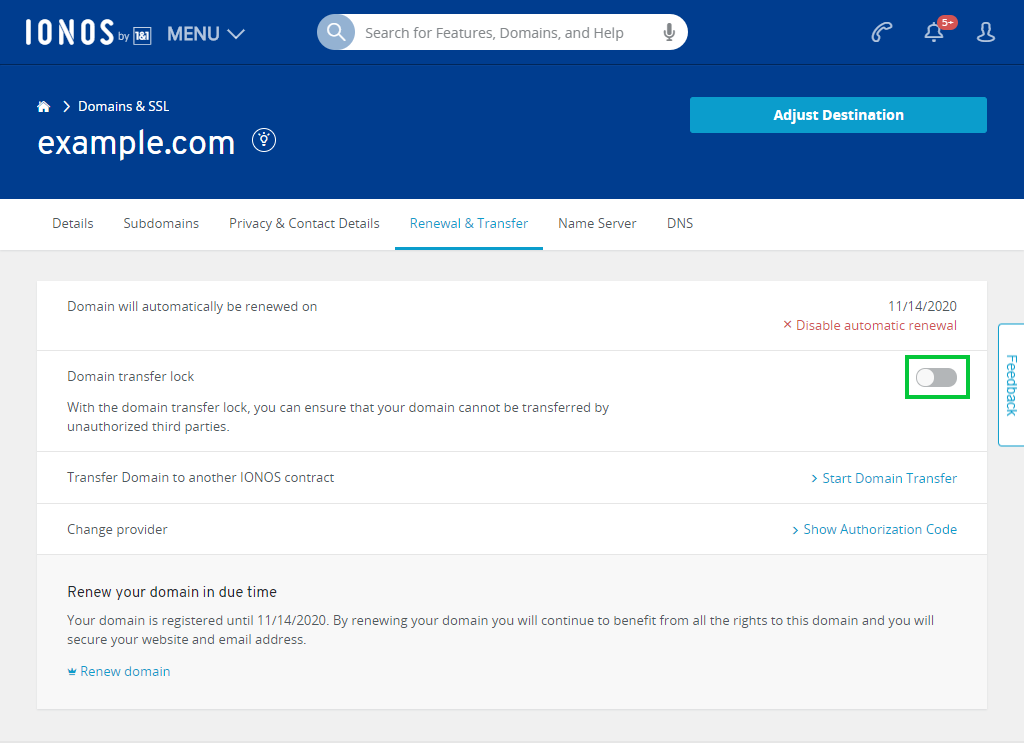This screenshot has width=1024, height=743.
Task: Open the Subdomains tab
Action: tap(161, 223)
